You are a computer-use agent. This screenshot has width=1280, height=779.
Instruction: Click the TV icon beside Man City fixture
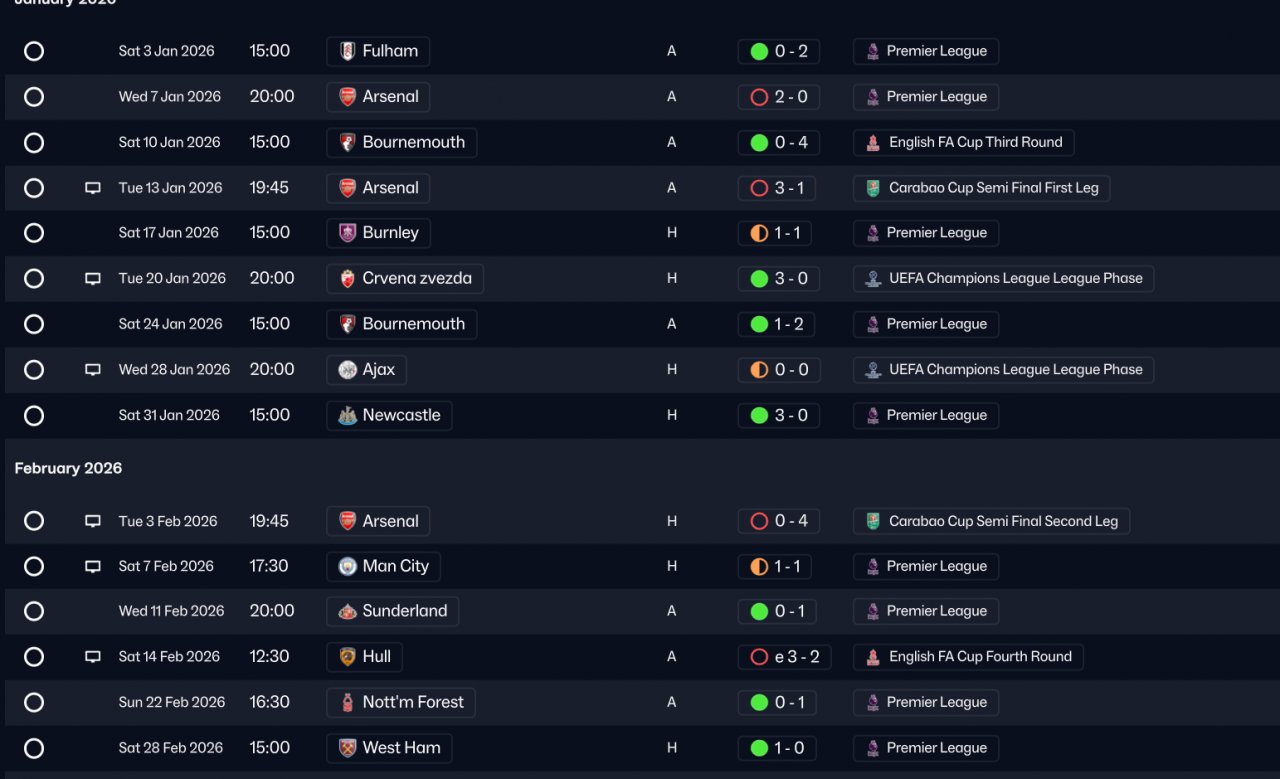(x=93, y=567)
